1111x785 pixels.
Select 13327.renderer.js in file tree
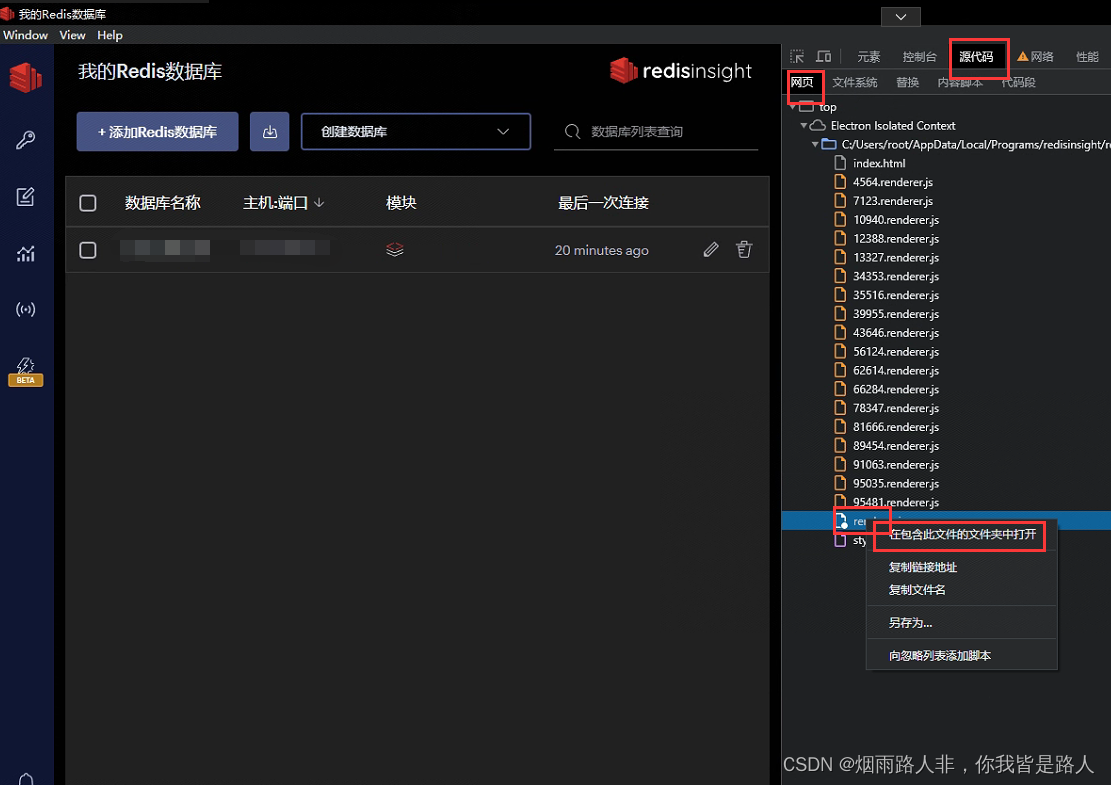coord(896,257)
